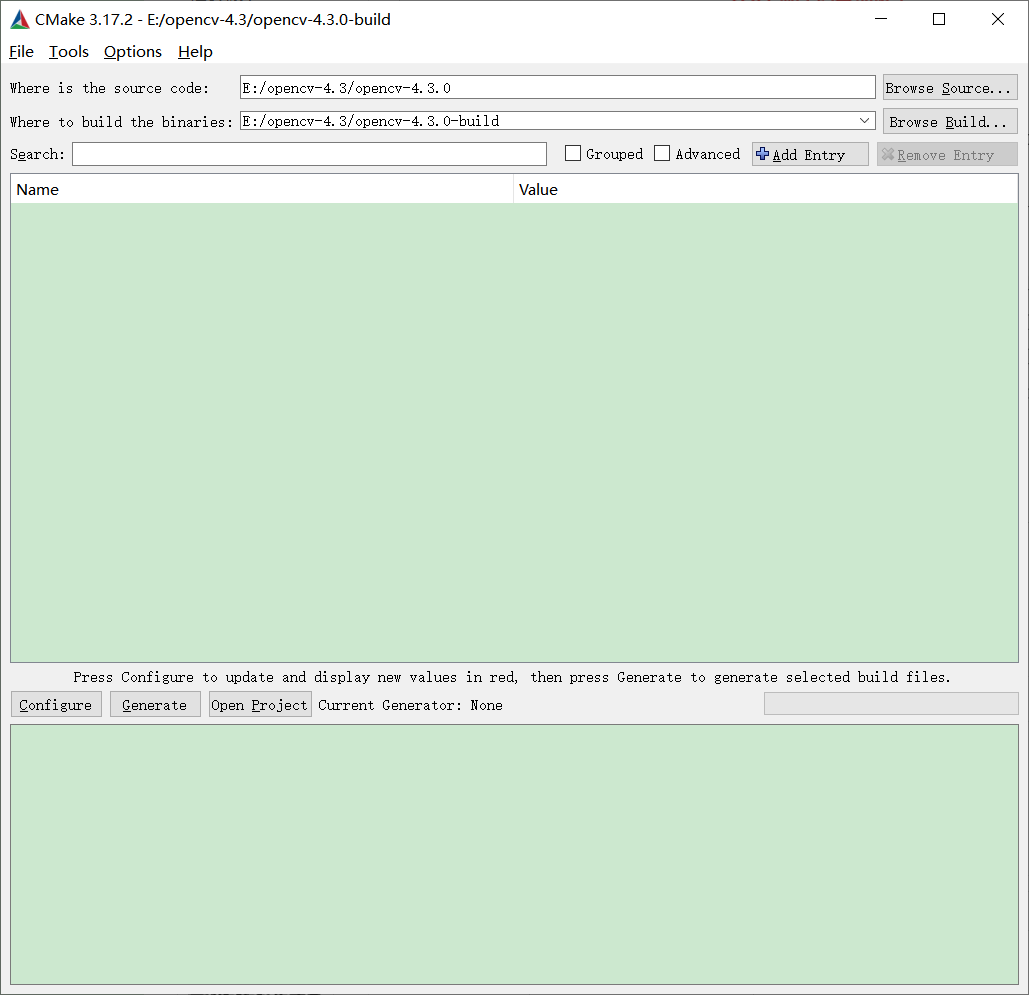Open the Help menu
1029x995 pixels.
click(194, 52)
